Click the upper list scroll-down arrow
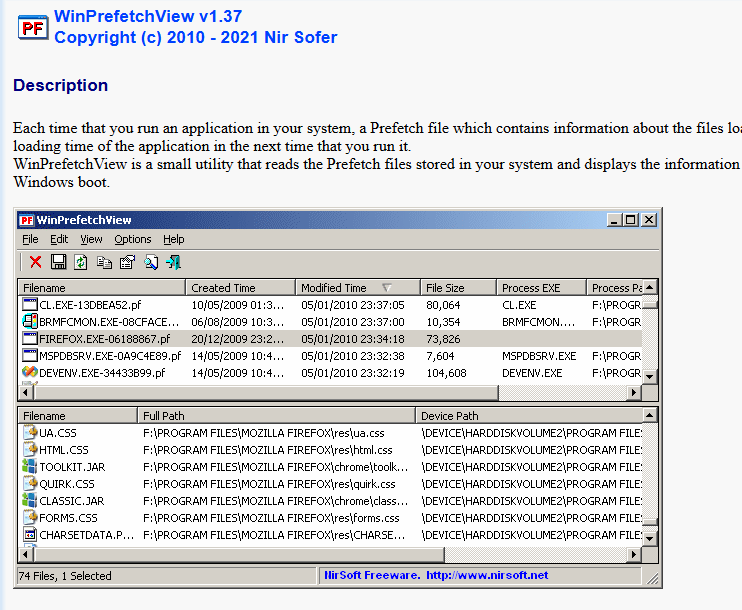The height and width of the screenshot is (610, 742). pos(650,377)
